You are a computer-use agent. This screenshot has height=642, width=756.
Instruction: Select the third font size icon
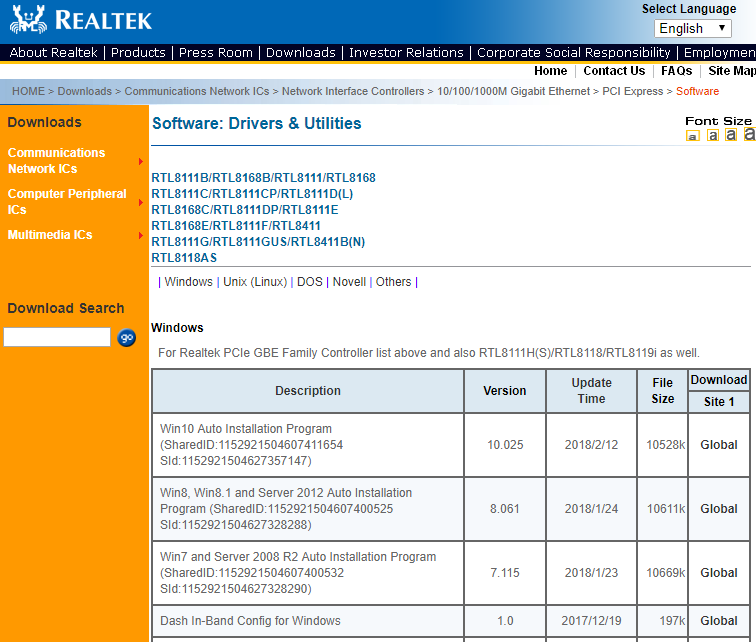[731, 134]
